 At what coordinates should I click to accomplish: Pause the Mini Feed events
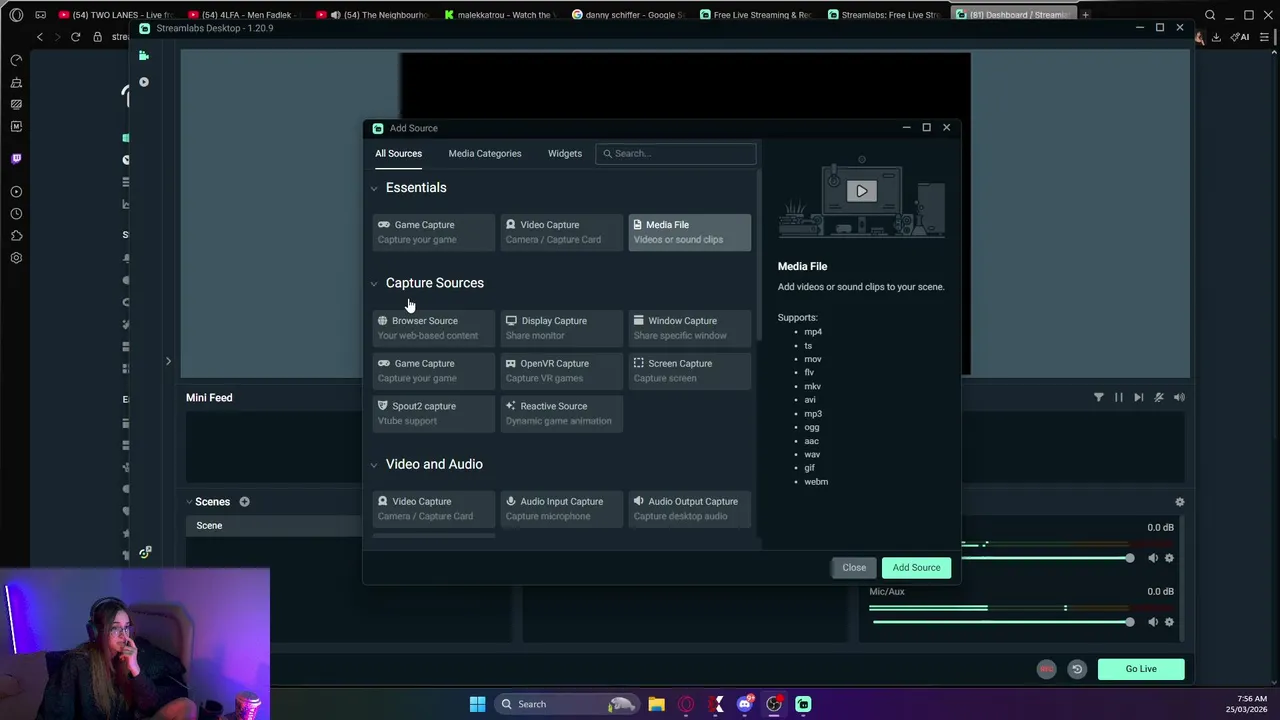tap(1118, 397)
